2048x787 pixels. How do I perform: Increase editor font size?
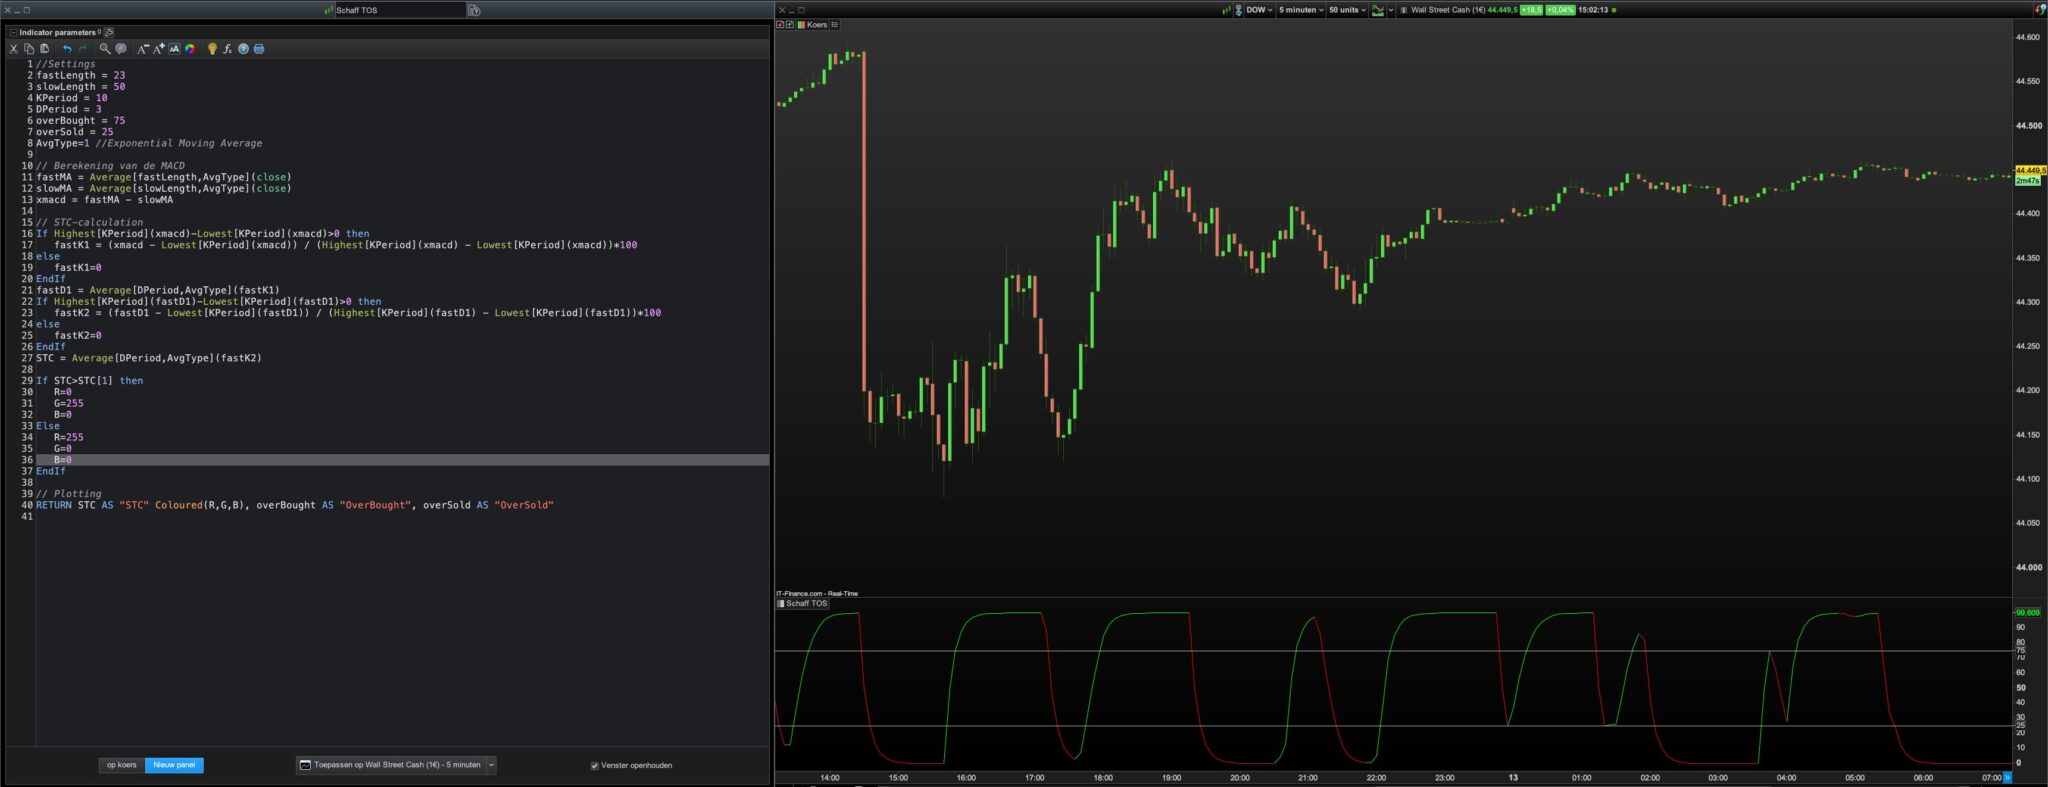tap(158, 48)
